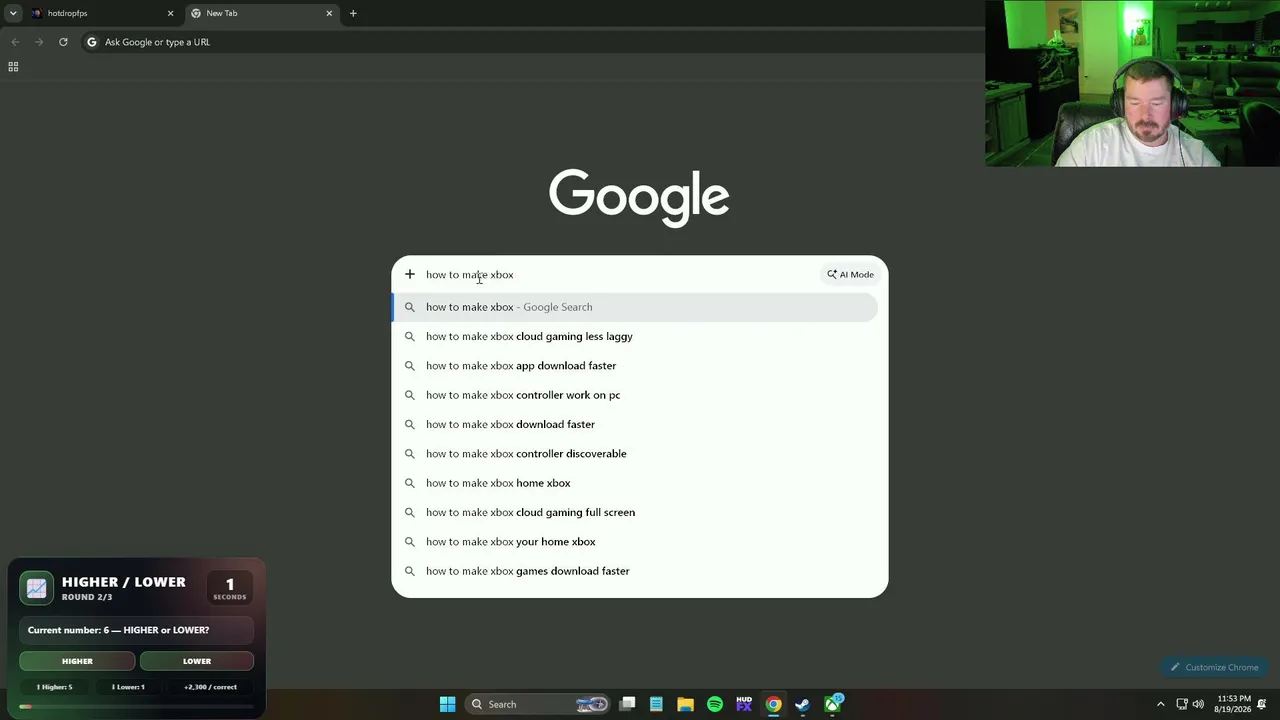
Task: Go back to the previous page
Action: point(15,42)
